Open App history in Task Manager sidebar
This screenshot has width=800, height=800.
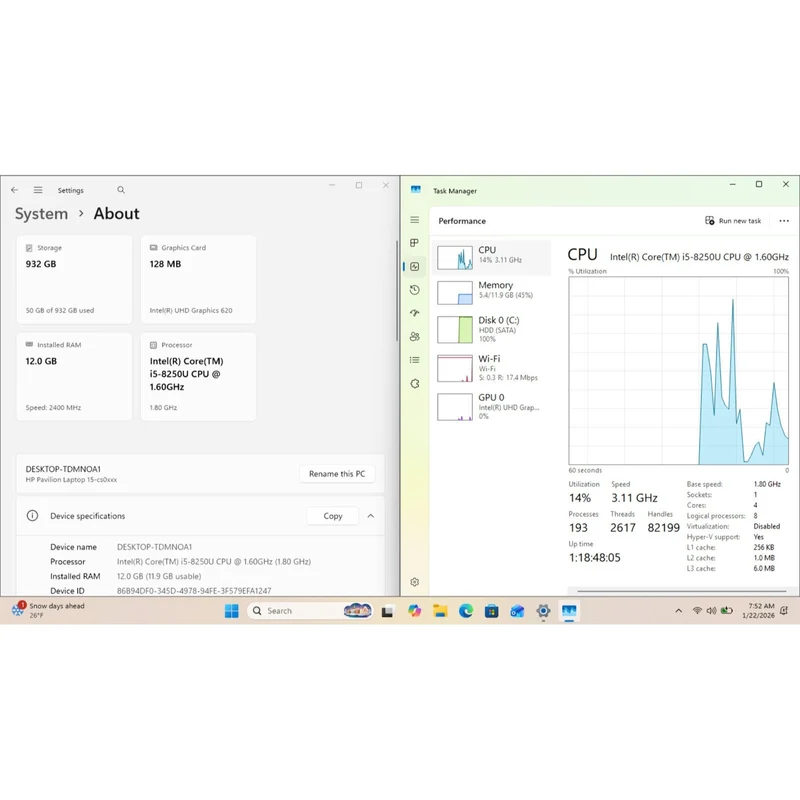(x=414, y=290)
